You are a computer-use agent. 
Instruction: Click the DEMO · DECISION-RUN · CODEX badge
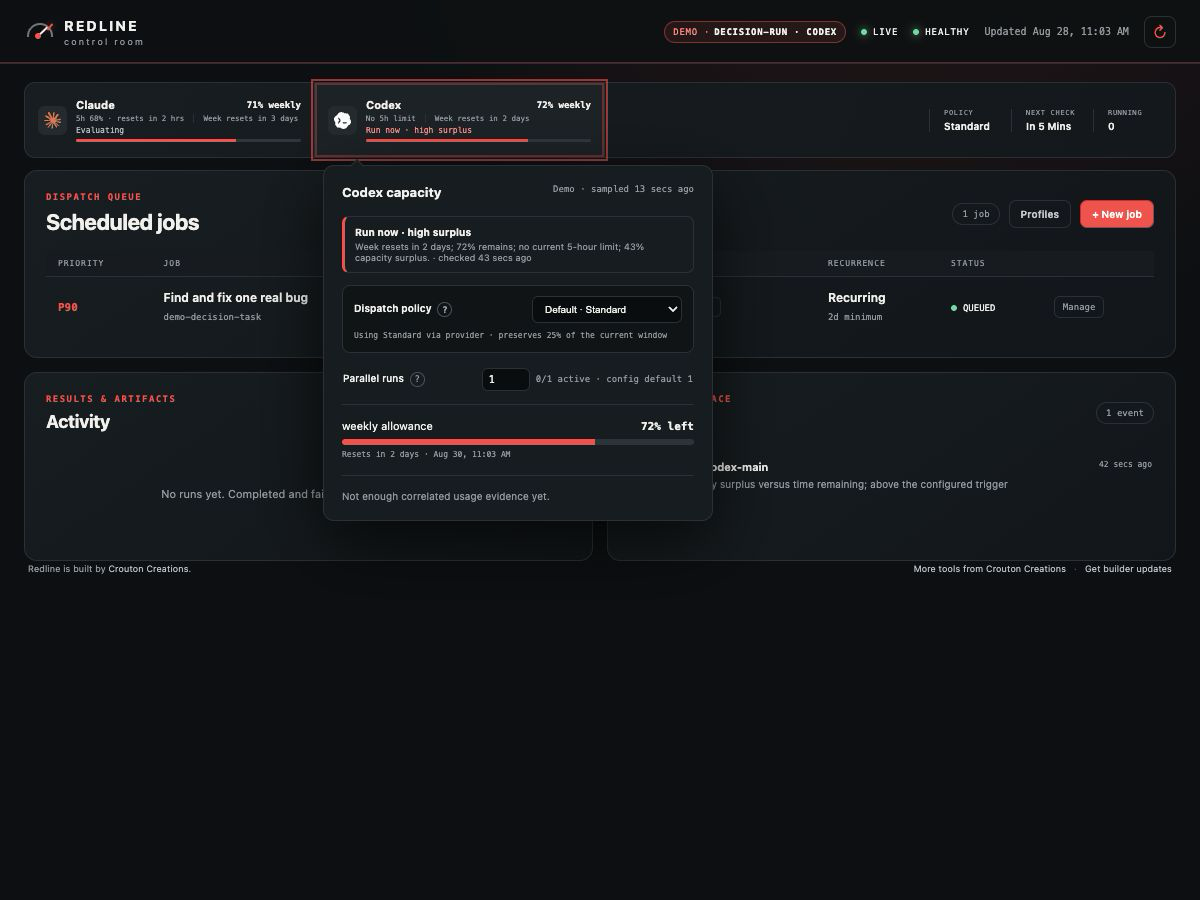click(x=755, y=32)
